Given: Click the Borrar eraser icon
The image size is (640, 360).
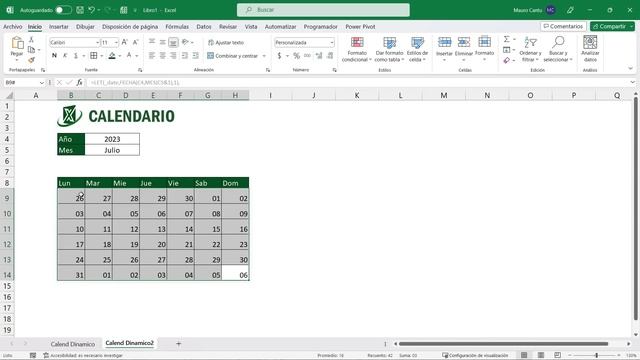Looking at the screenshot, I should pos(507,60).
